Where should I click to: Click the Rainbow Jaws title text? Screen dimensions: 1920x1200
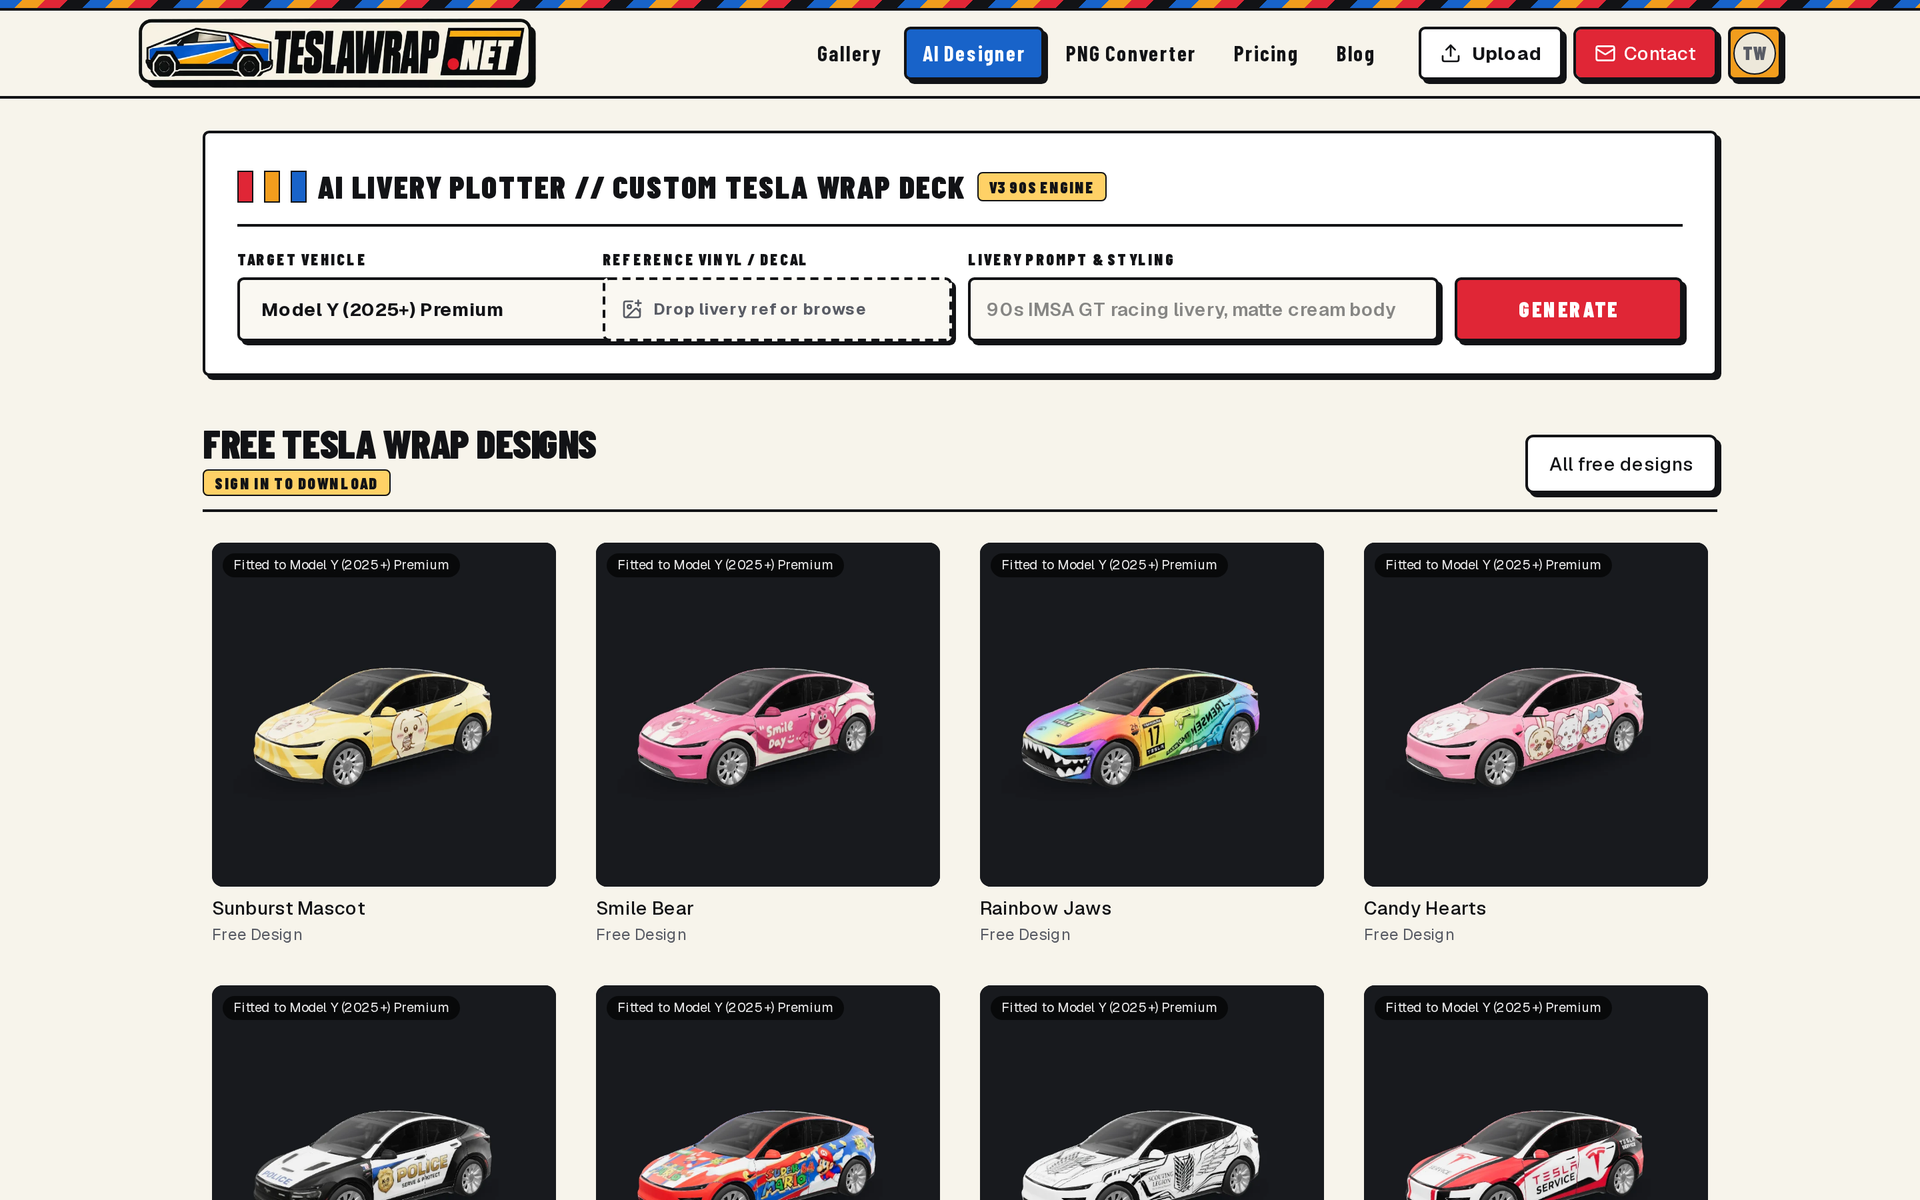pos(1045,908)
